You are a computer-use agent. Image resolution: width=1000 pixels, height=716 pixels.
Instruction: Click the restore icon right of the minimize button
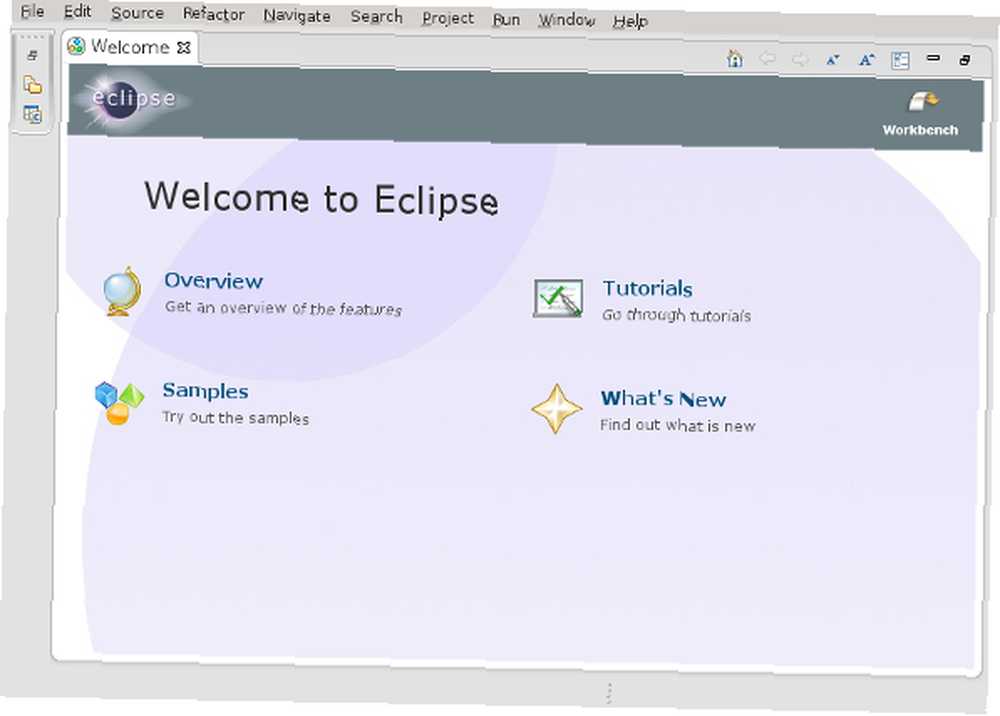[x=965, y=60]
